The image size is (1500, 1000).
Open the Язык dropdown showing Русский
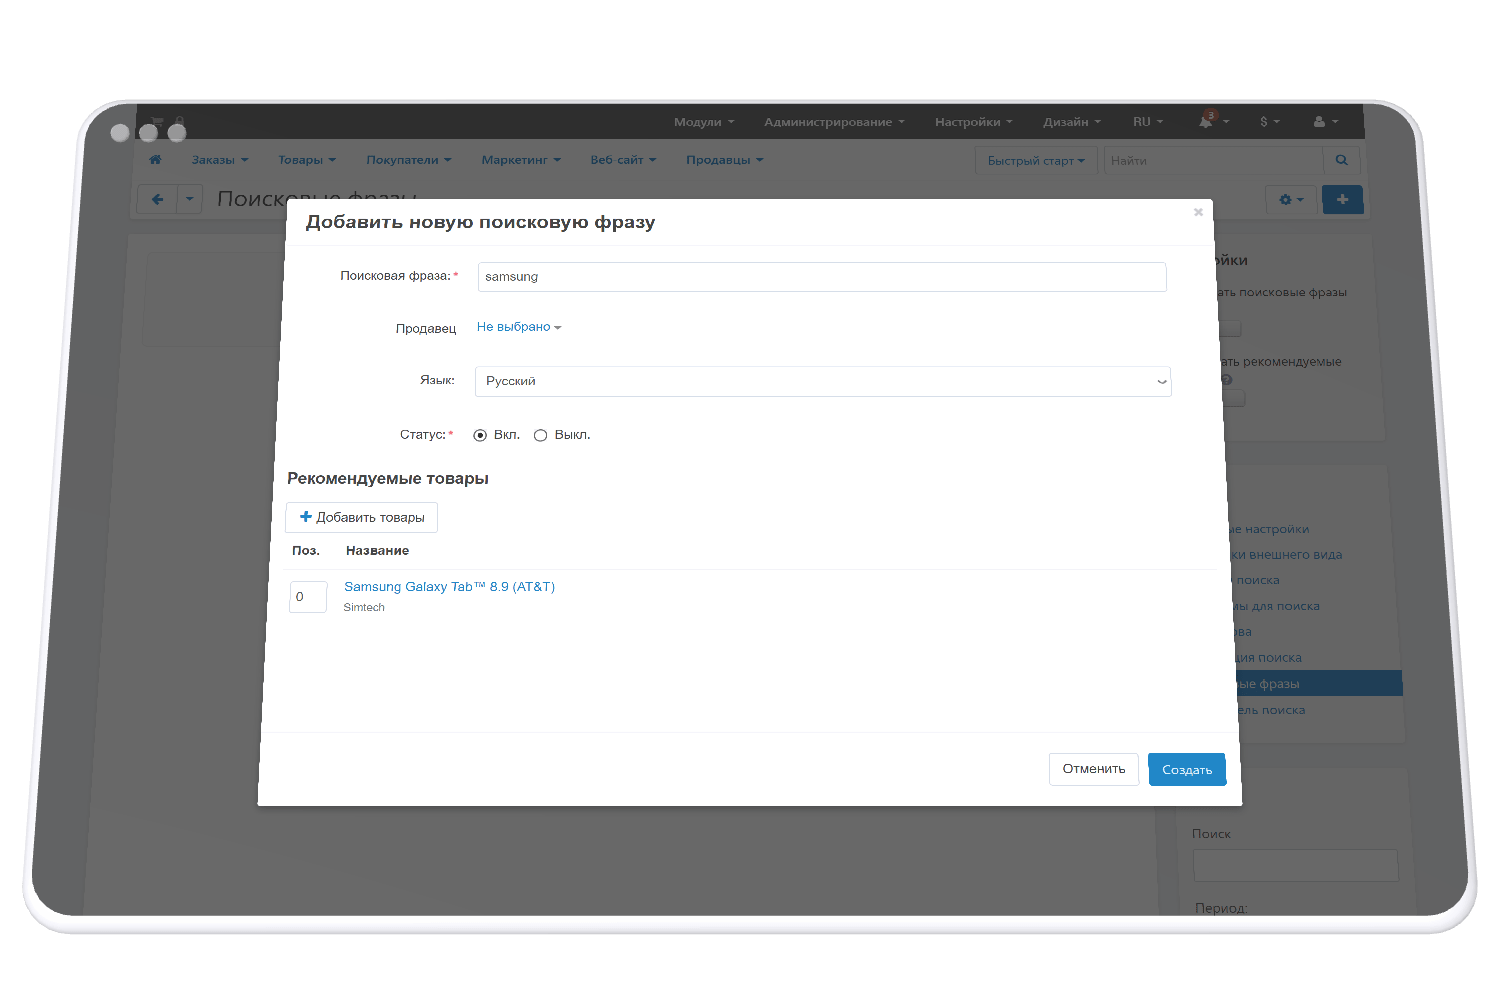pyautogui.click(x=823, y=381)
